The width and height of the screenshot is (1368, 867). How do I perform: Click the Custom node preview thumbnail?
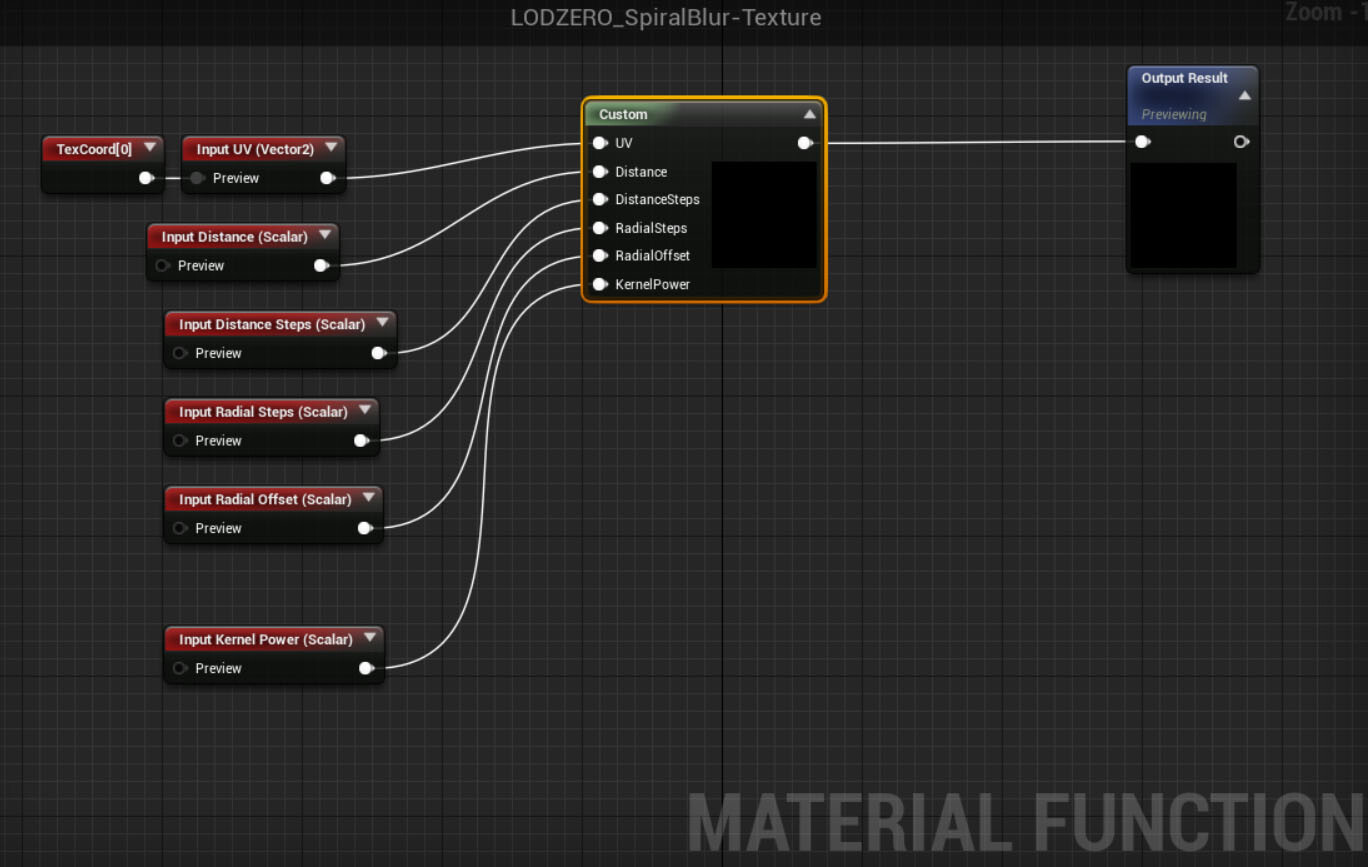click(x=764, y=215)
